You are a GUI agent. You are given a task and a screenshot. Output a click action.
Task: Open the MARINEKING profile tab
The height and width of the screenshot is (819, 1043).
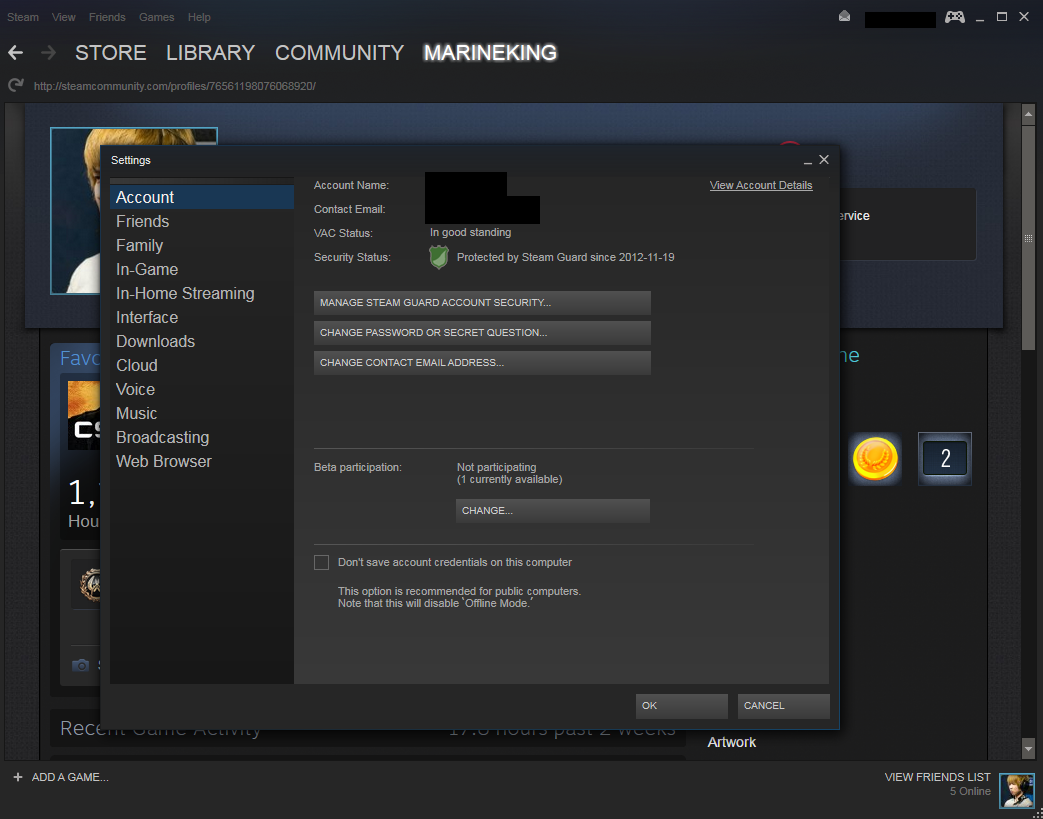coord(490,53)
